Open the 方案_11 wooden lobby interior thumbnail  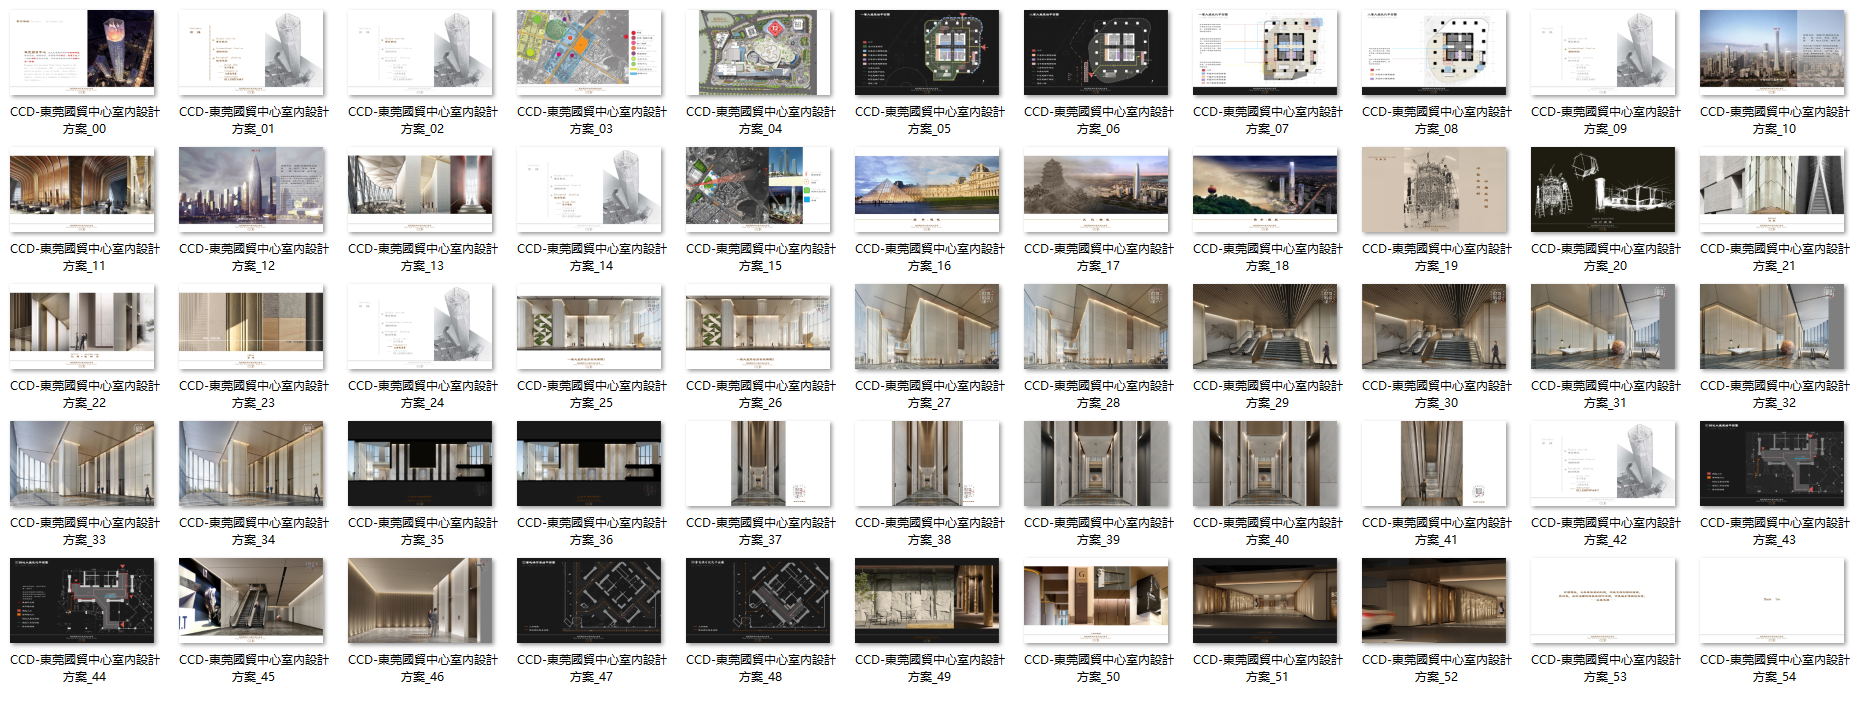point(82,187)
